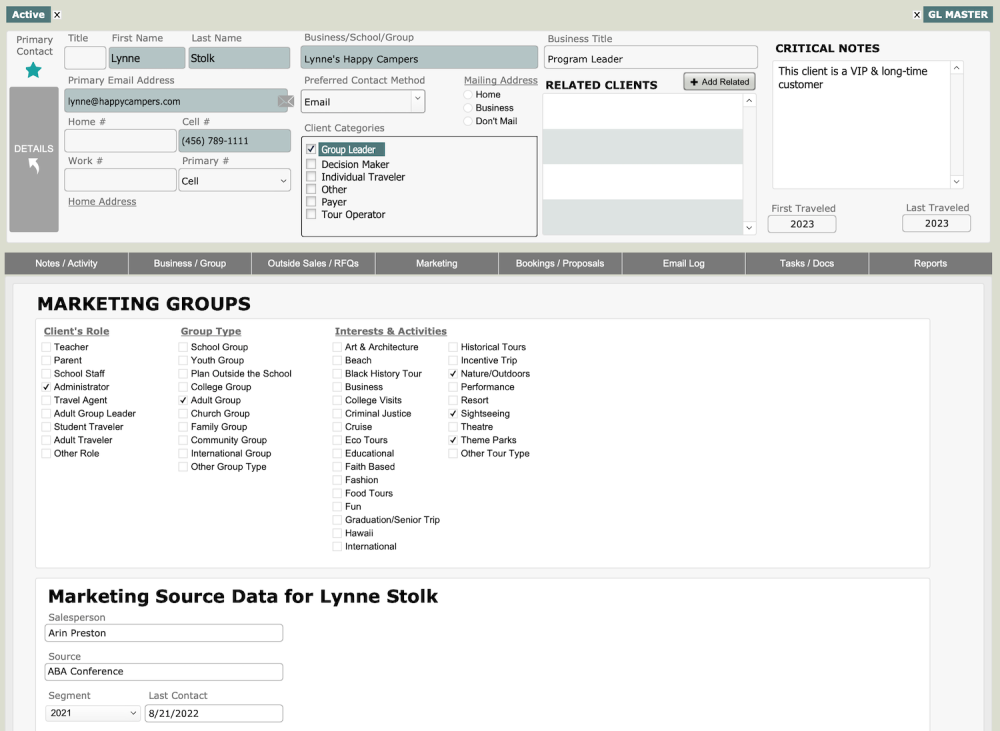The image size is (1000, 731).
Task: Click the Title input field
Action: coord(85,58)
